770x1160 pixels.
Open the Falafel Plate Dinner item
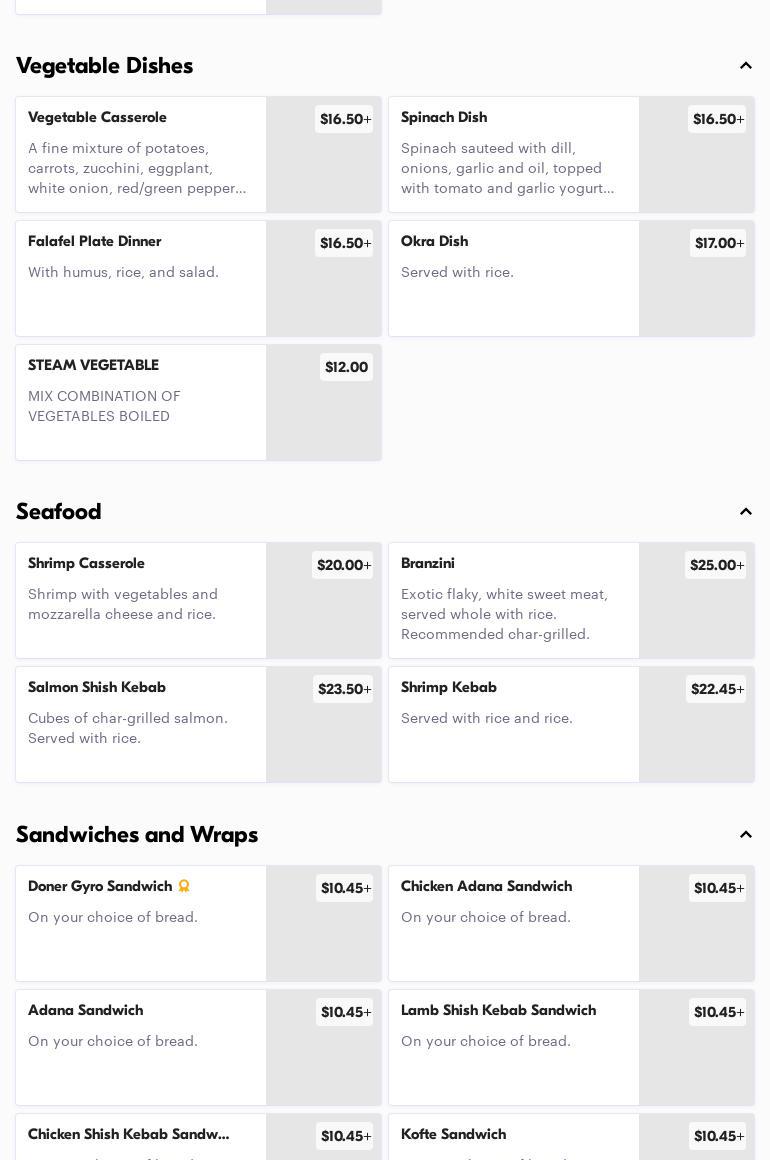pos(141,278)
